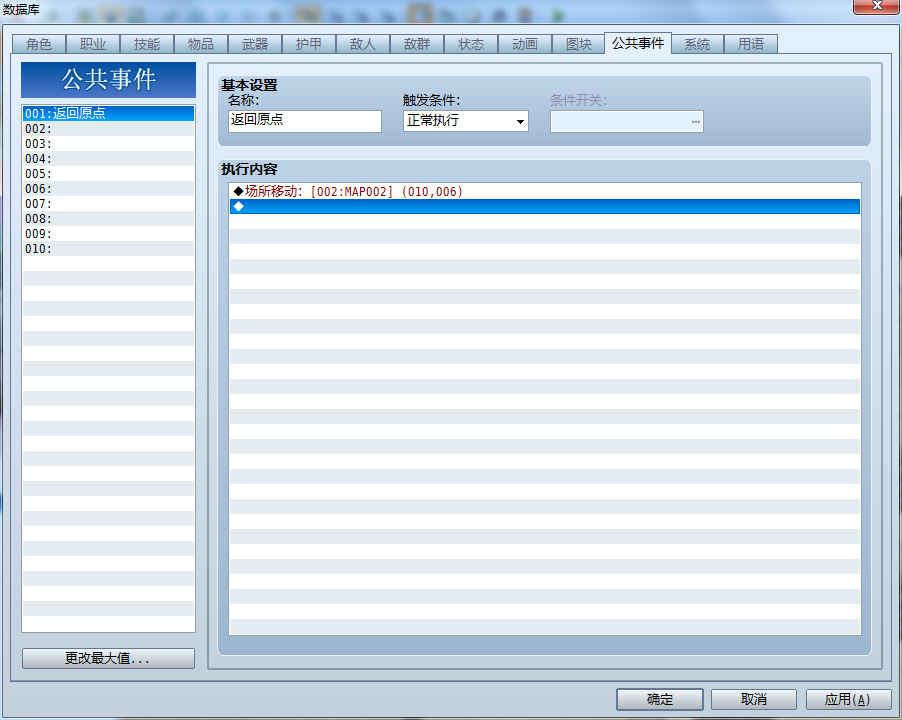Image resolution: width=902 pixels, height=720 pixels.
Task: Go to the 技能 tab
Action: point(147,44)
